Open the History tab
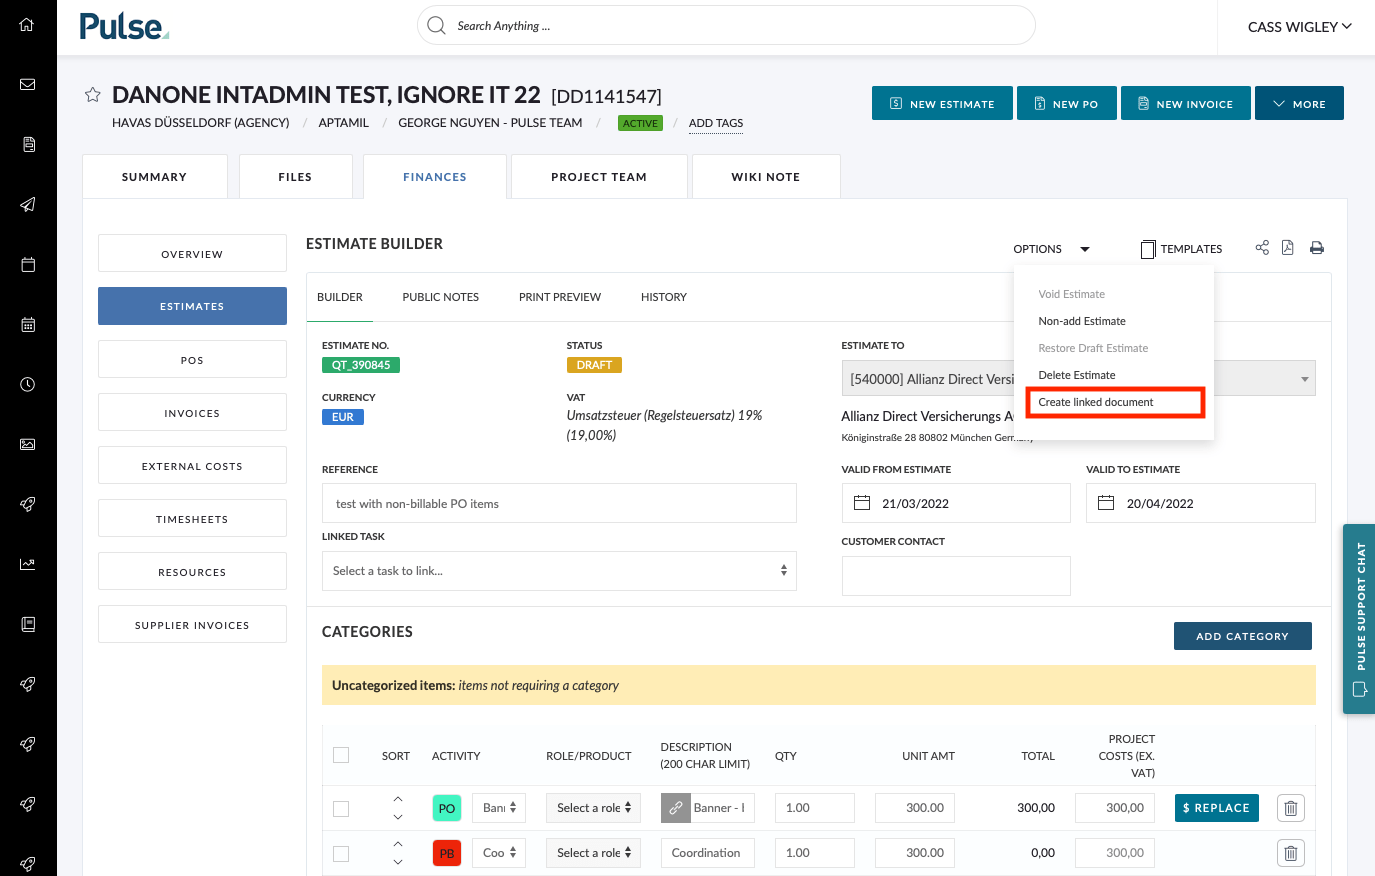The image size is (1375, 876). pyautogui.click(x=664, y=297)
